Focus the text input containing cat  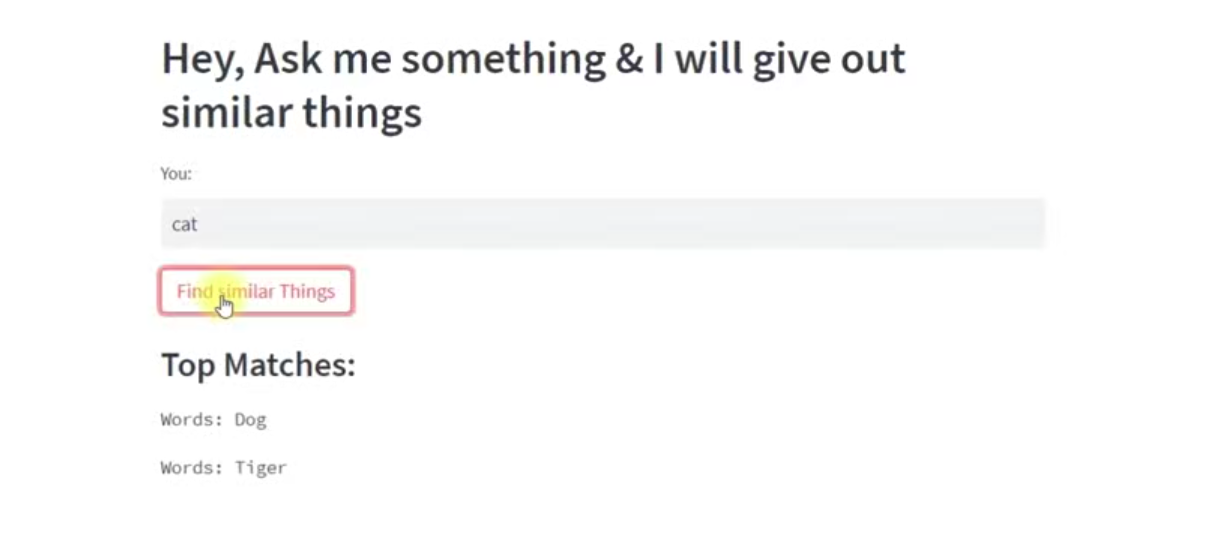(603, 224)
